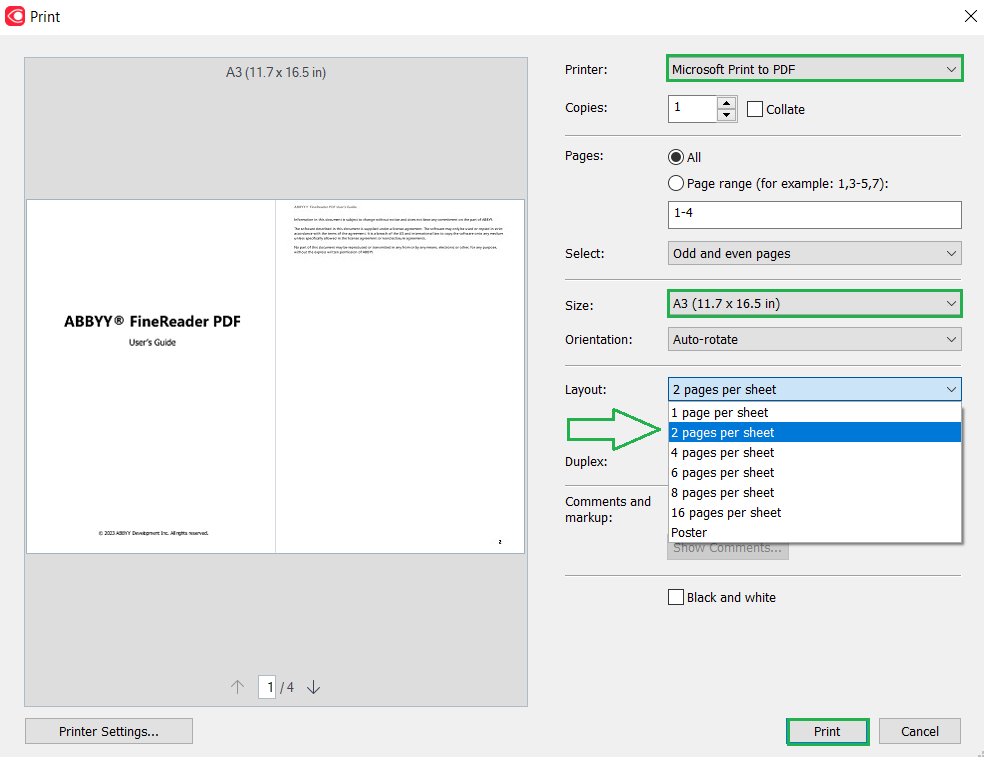Expand the Select dropdown for odd and even pages
984x757 pixels.
pos(814,254)
